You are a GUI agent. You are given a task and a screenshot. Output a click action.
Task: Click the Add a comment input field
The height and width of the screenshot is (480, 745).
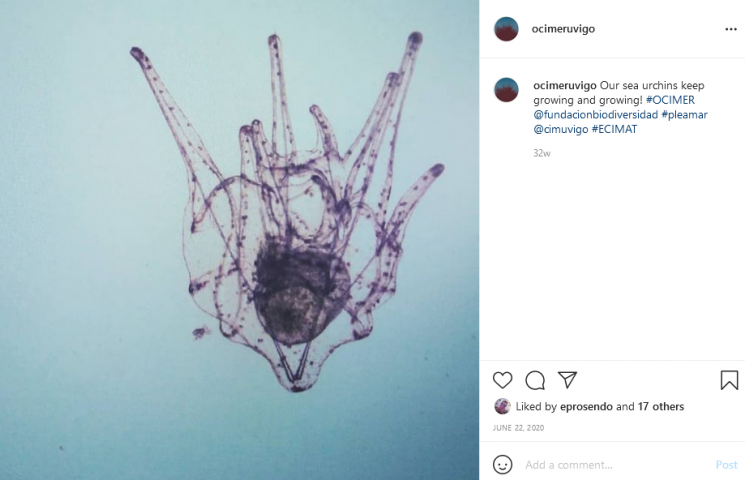(615, 465)
